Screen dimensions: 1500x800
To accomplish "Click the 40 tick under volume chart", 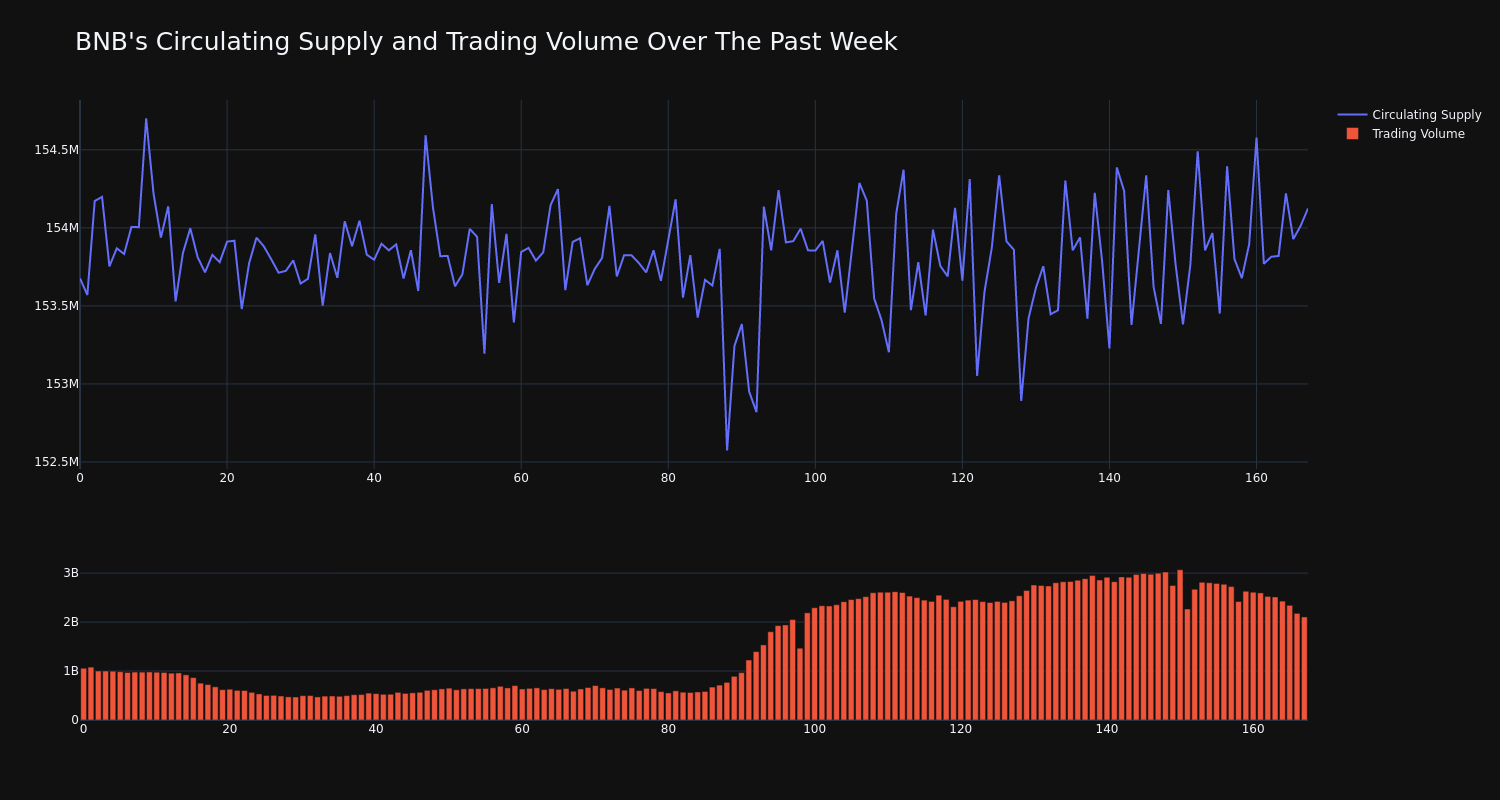I will tap(376, 729).
